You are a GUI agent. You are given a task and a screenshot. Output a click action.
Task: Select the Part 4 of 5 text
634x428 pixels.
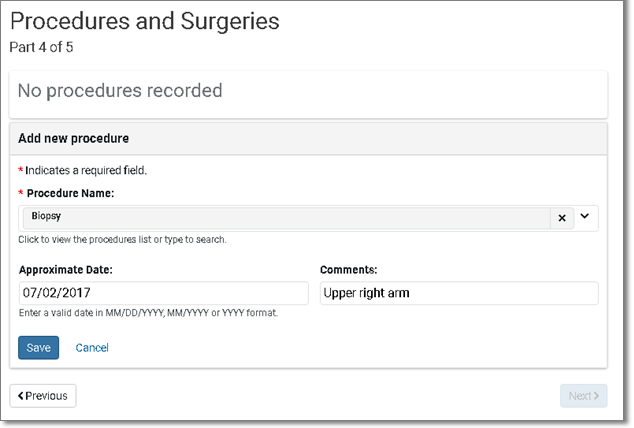41,47
